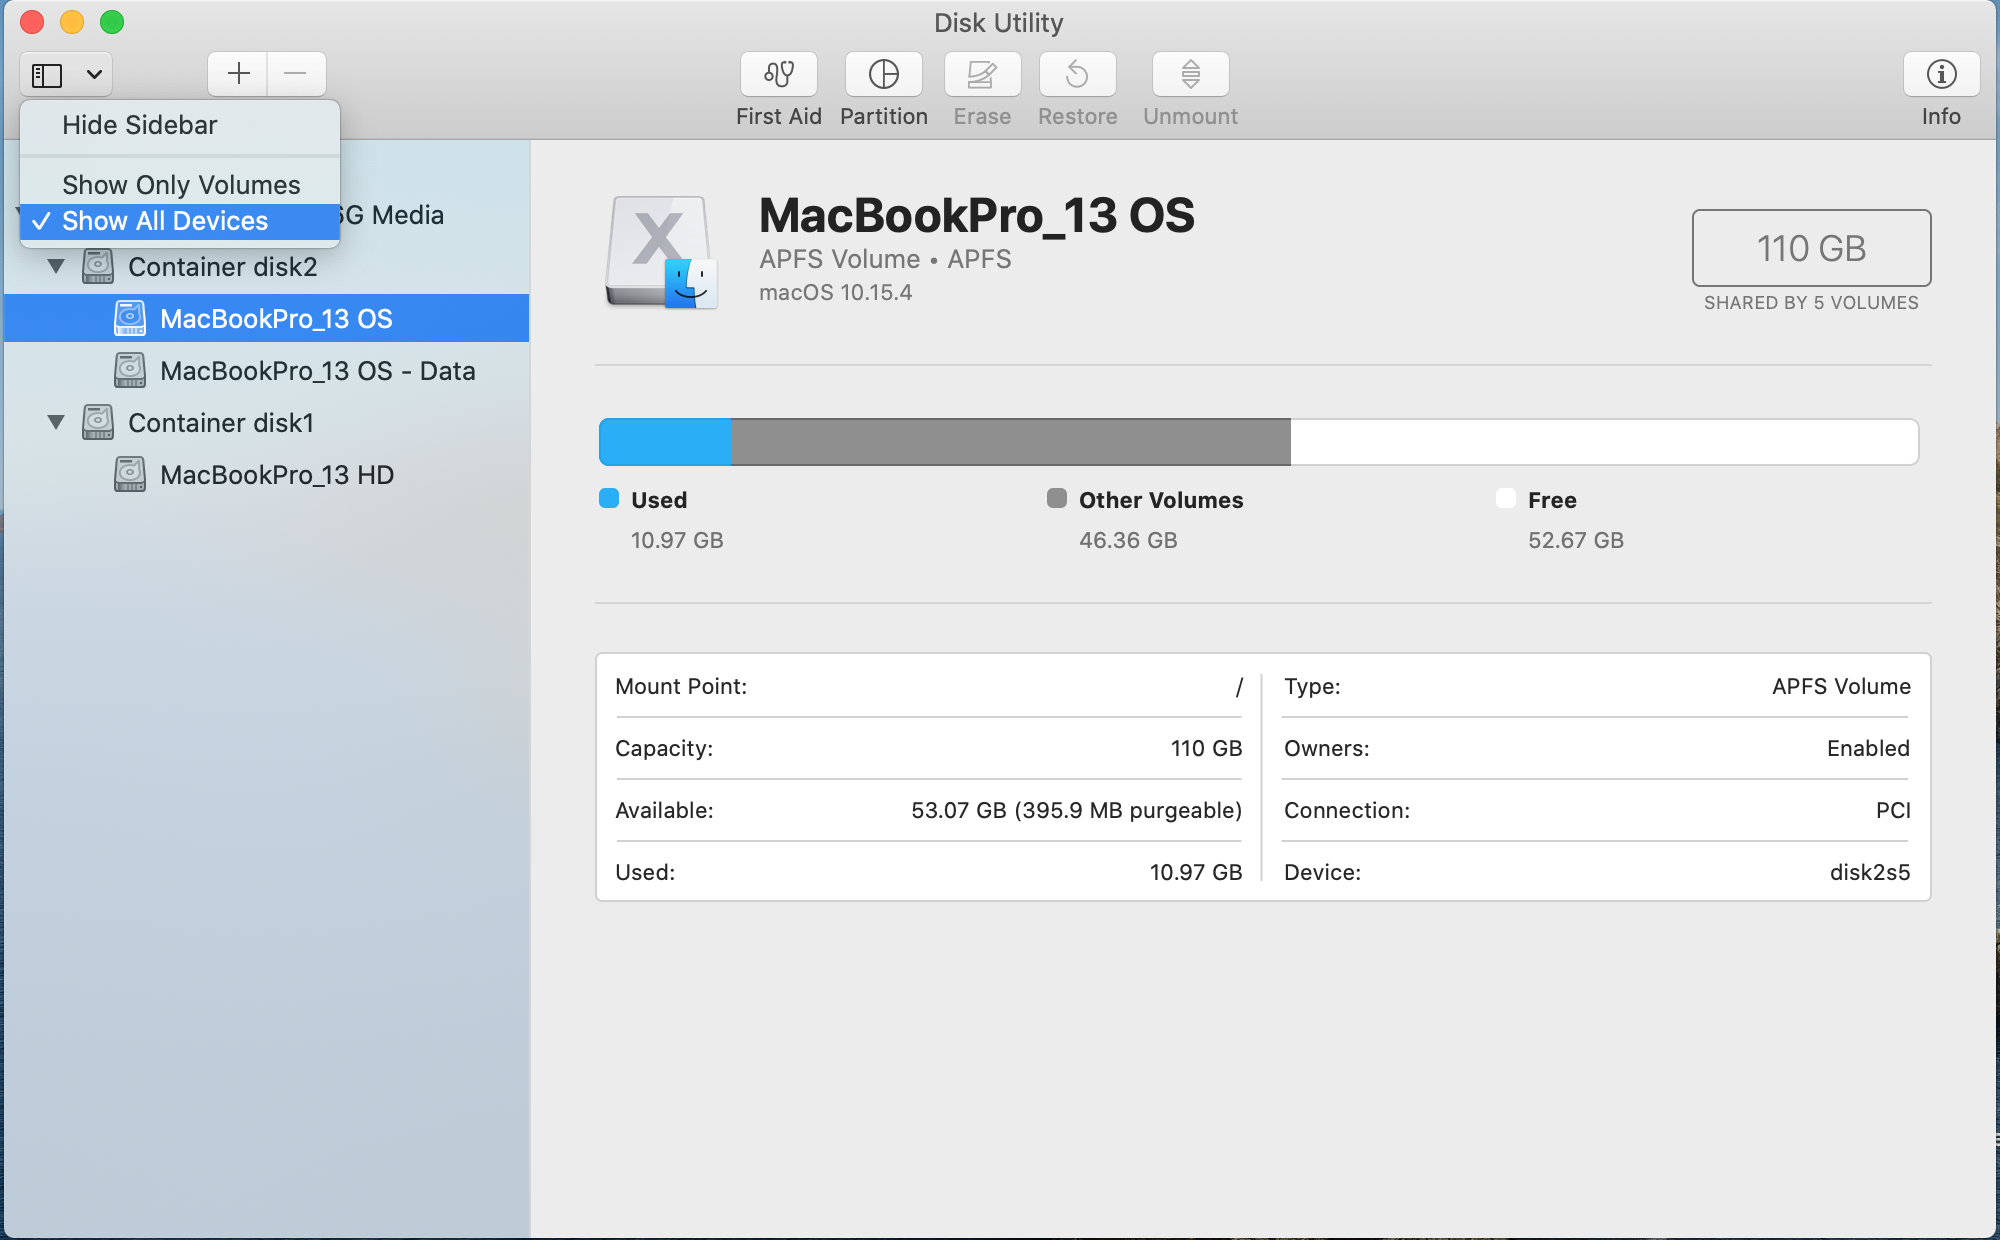This screenshot has width=2000, height=1240.
Task: Collapse Container disk1 disclosure triangle
Action: pyautogui.click(x=56, y=423)
